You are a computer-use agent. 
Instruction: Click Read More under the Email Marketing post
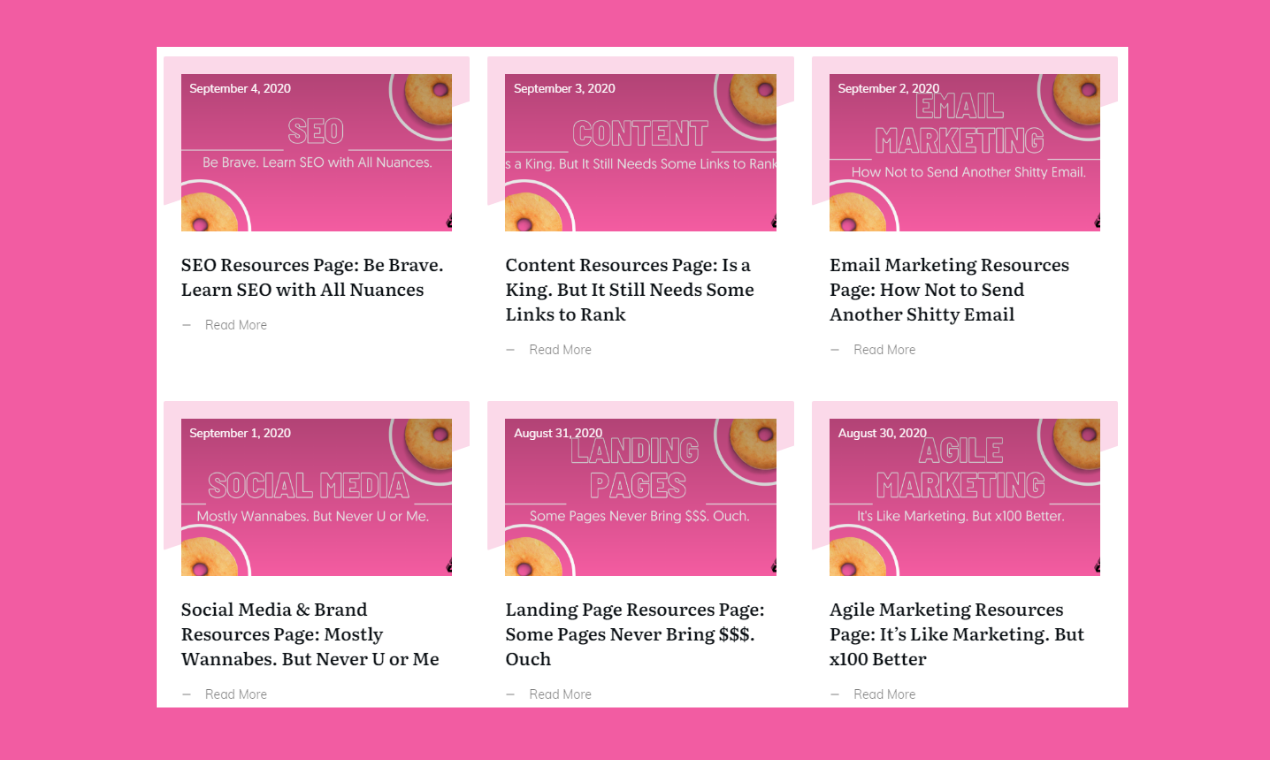point(884,349)
